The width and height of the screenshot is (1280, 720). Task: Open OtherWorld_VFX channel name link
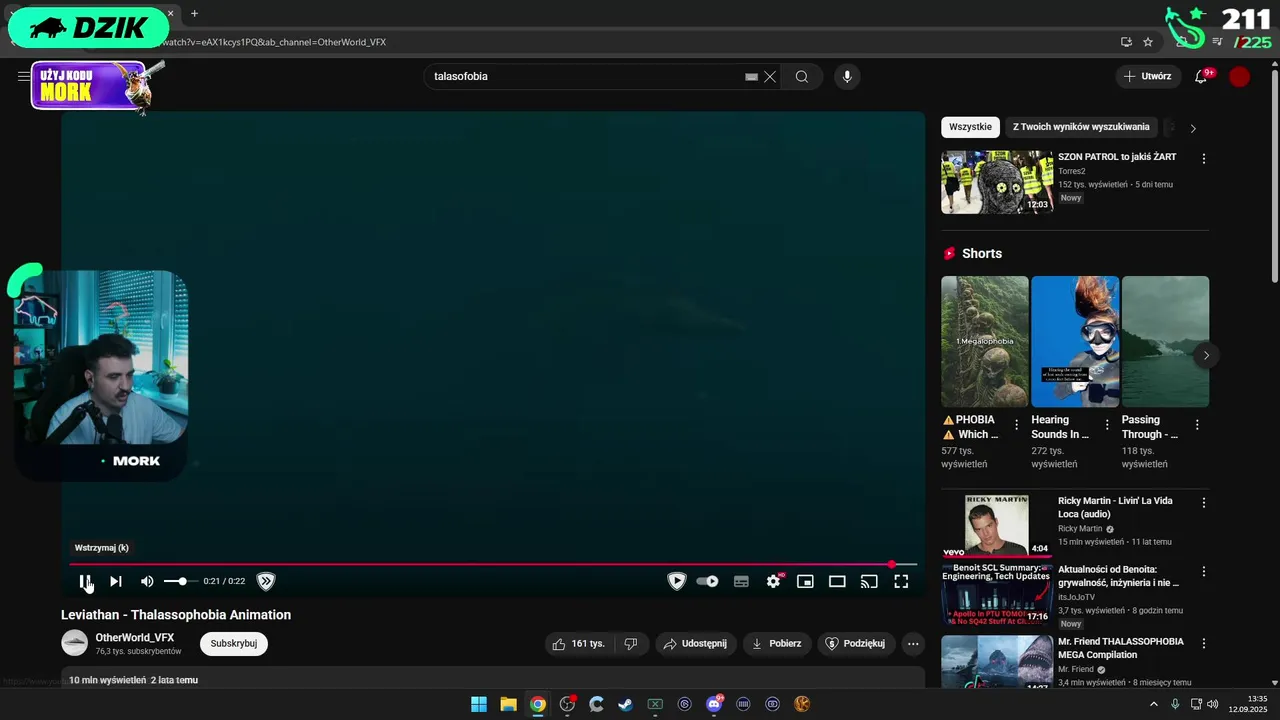click(x=135, y=637)
